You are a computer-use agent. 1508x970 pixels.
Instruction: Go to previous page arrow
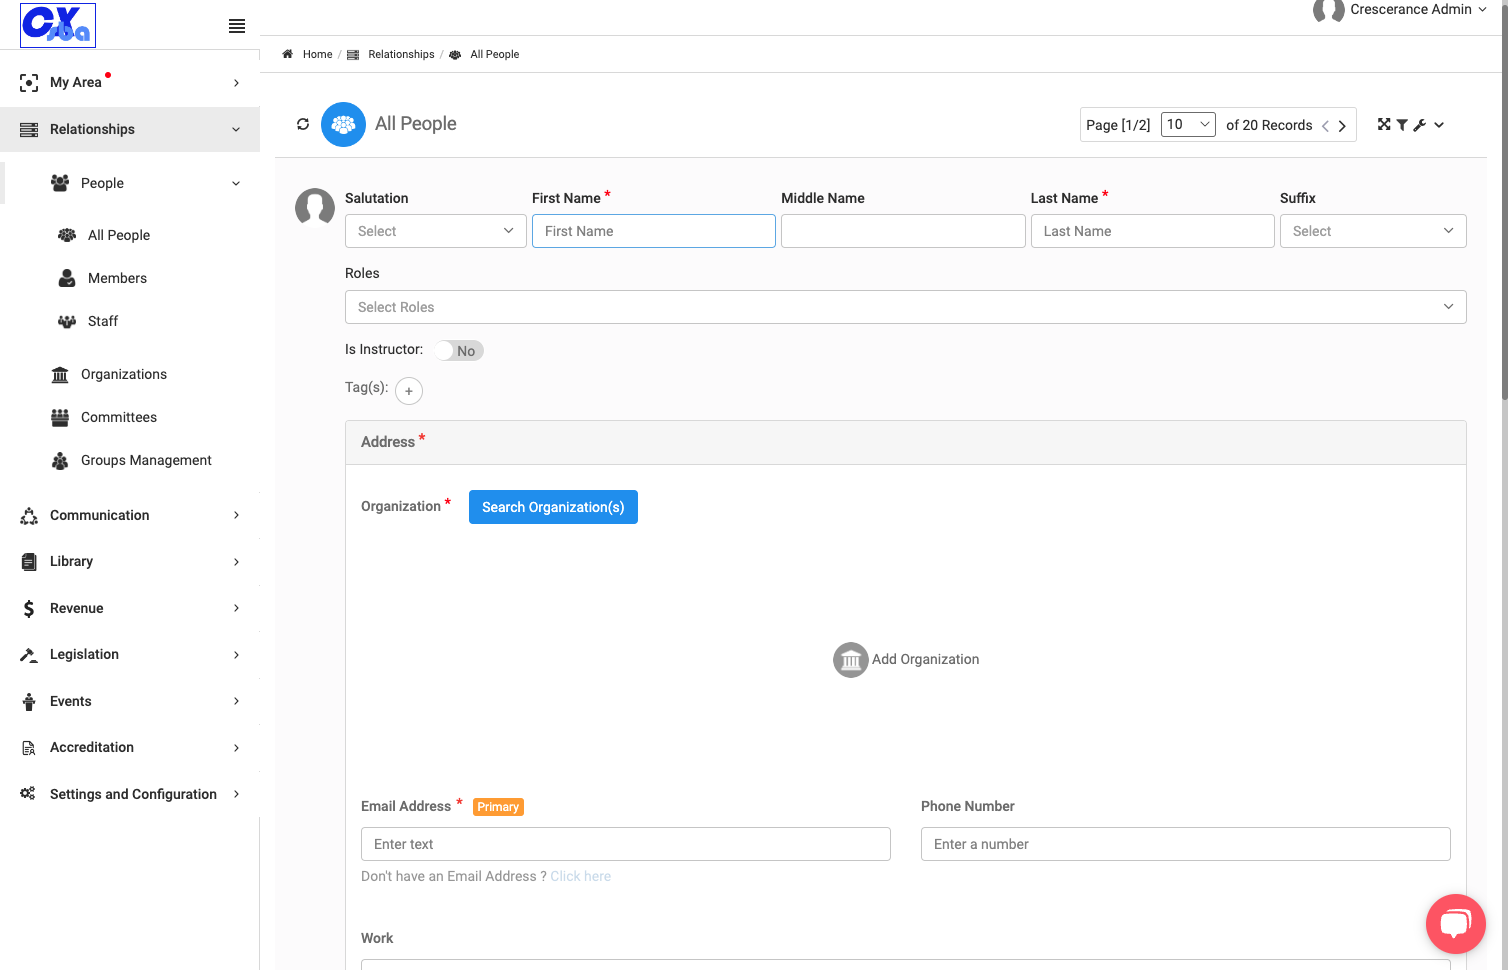pyautogui.click(x=1325, y=126)
